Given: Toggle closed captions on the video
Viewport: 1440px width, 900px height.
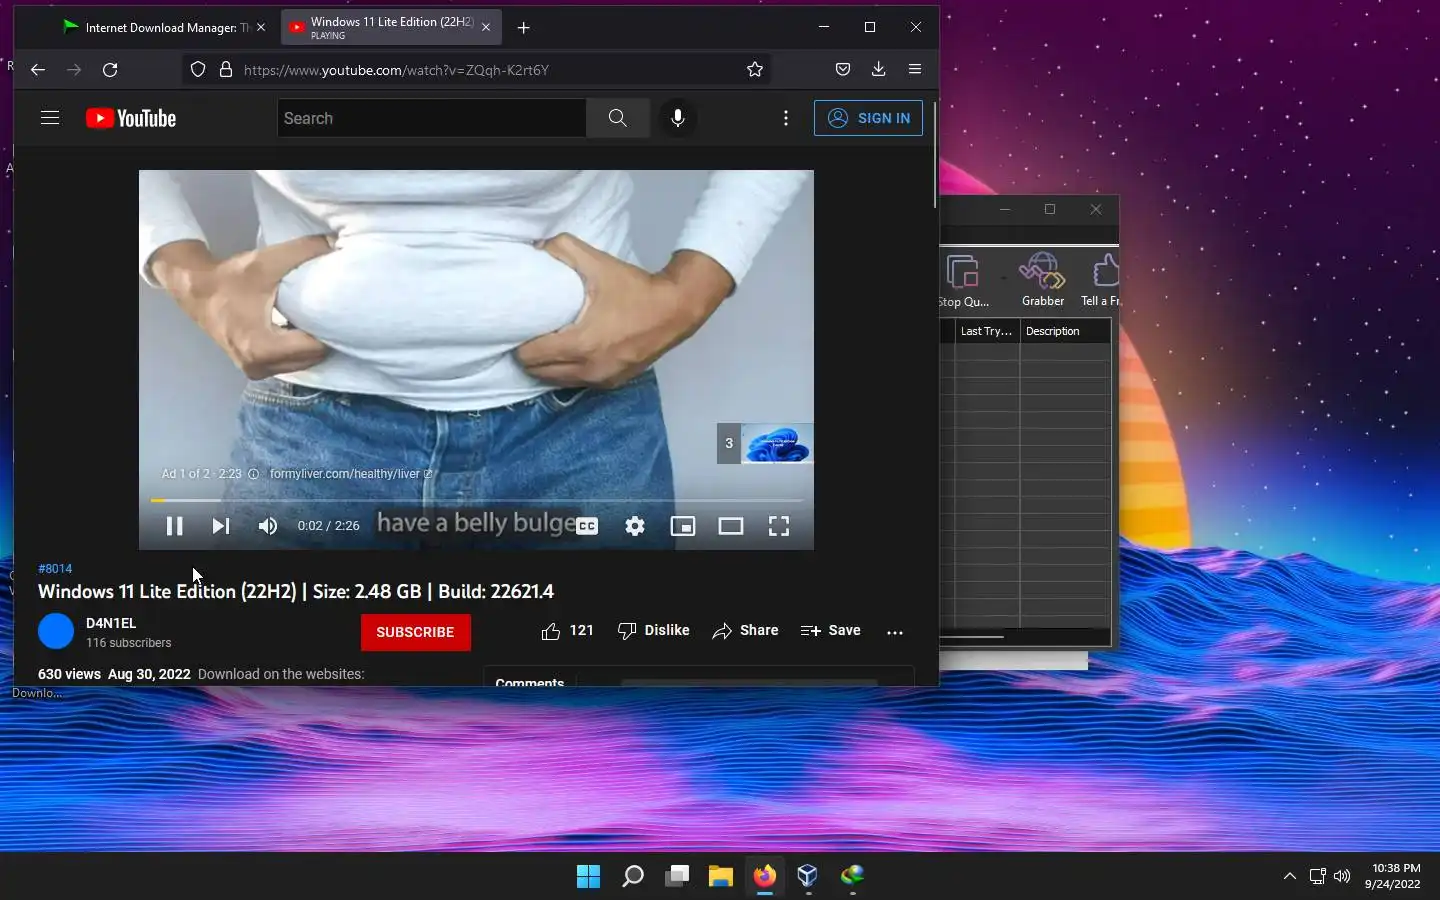Looking at the screenshot, I should [587, 526].
